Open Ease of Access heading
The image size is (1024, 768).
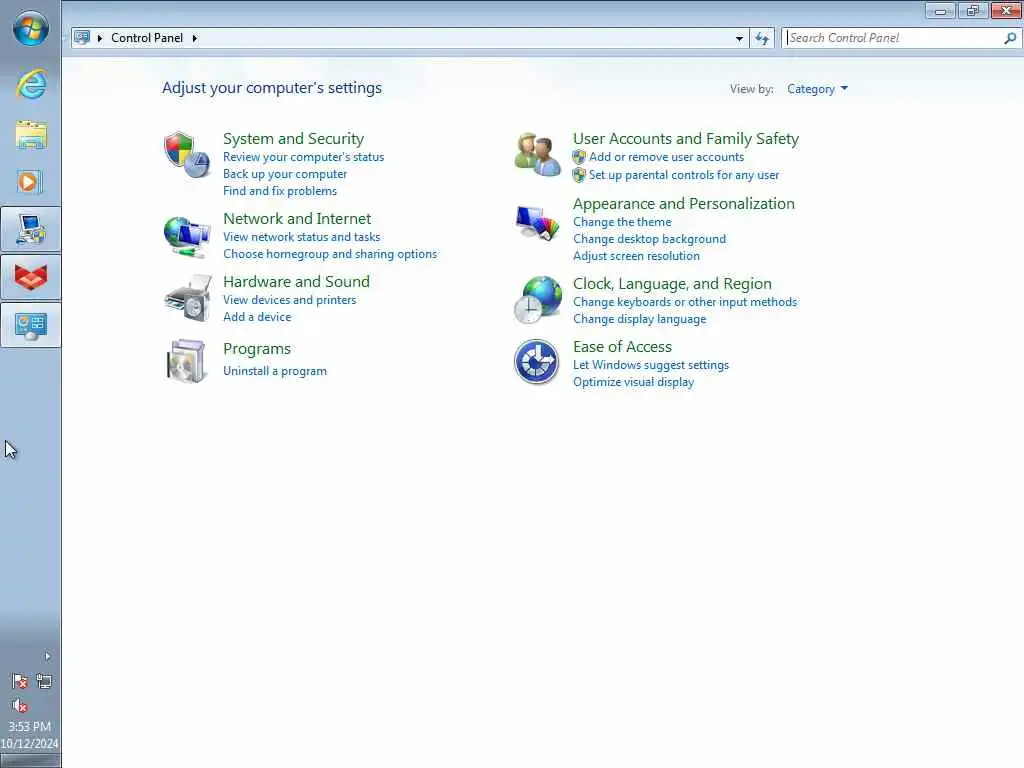point(622,347)
